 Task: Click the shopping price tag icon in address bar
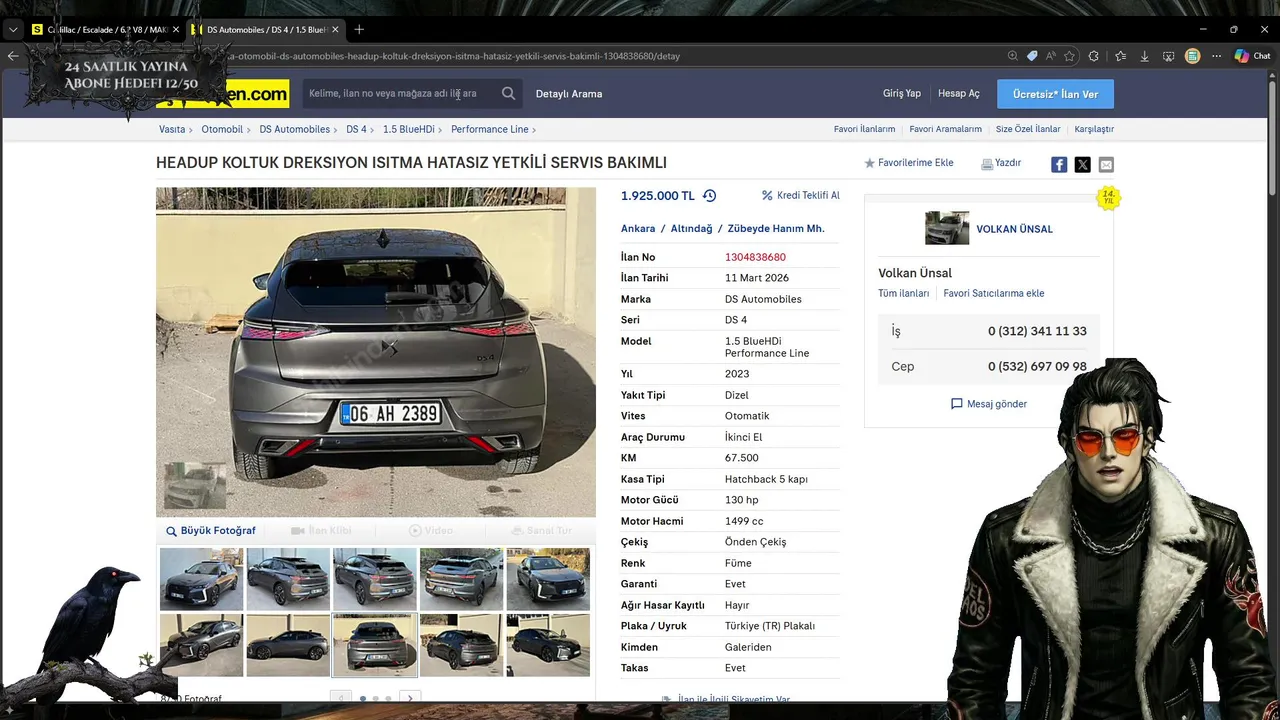[x=1032, y=56]
